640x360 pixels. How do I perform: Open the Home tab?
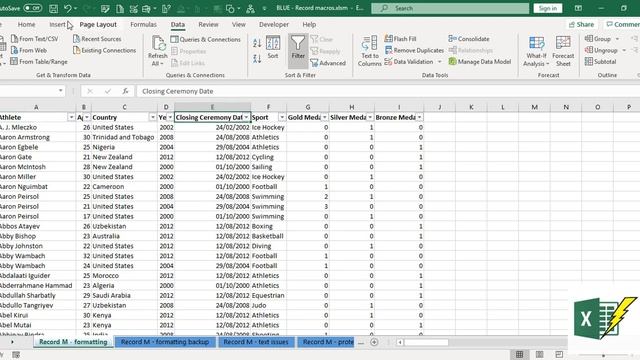27,24
